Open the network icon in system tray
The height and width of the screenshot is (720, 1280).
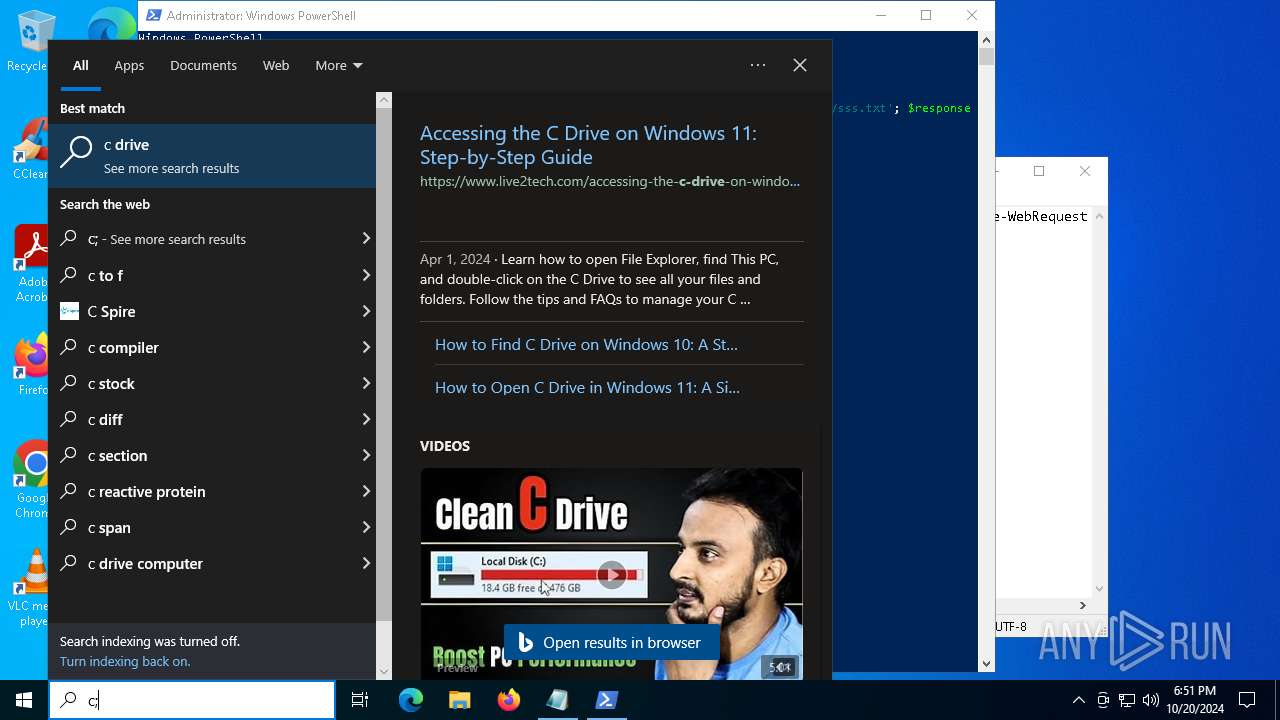1127,700
